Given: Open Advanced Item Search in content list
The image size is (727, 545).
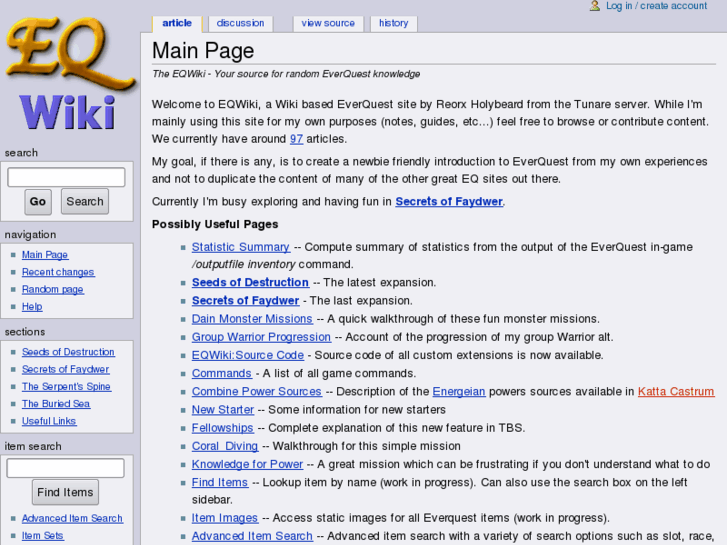Looking at the screenshot, I should tap(252, 536).
